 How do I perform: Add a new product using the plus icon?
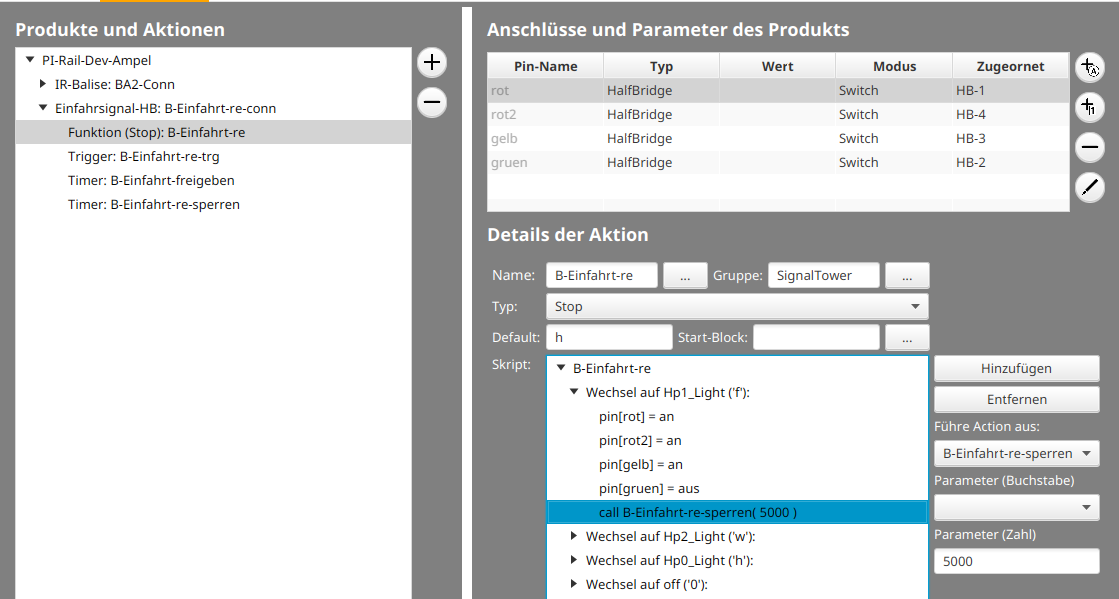tap(431, 62)
